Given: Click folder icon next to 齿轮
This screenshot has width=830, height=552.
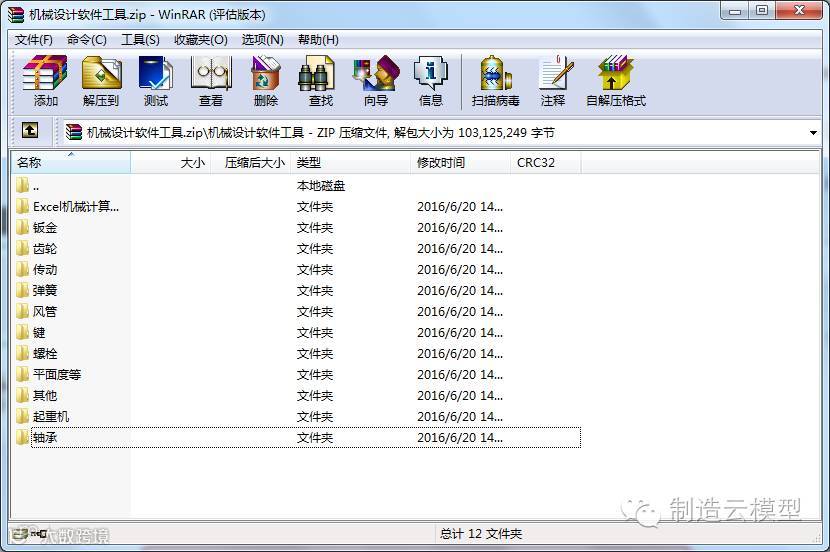Looking at the screenshot, I should click(22, 248).
